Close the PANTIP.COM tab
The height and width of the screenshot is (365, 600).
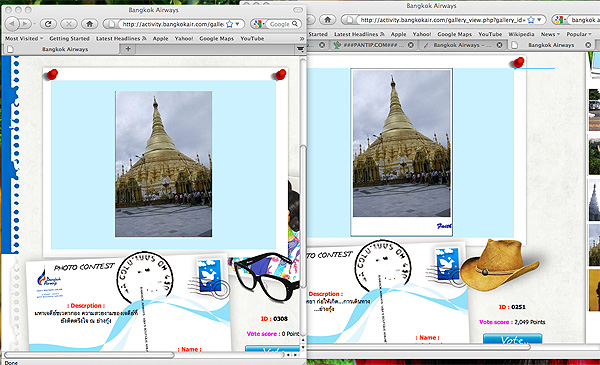411,45
